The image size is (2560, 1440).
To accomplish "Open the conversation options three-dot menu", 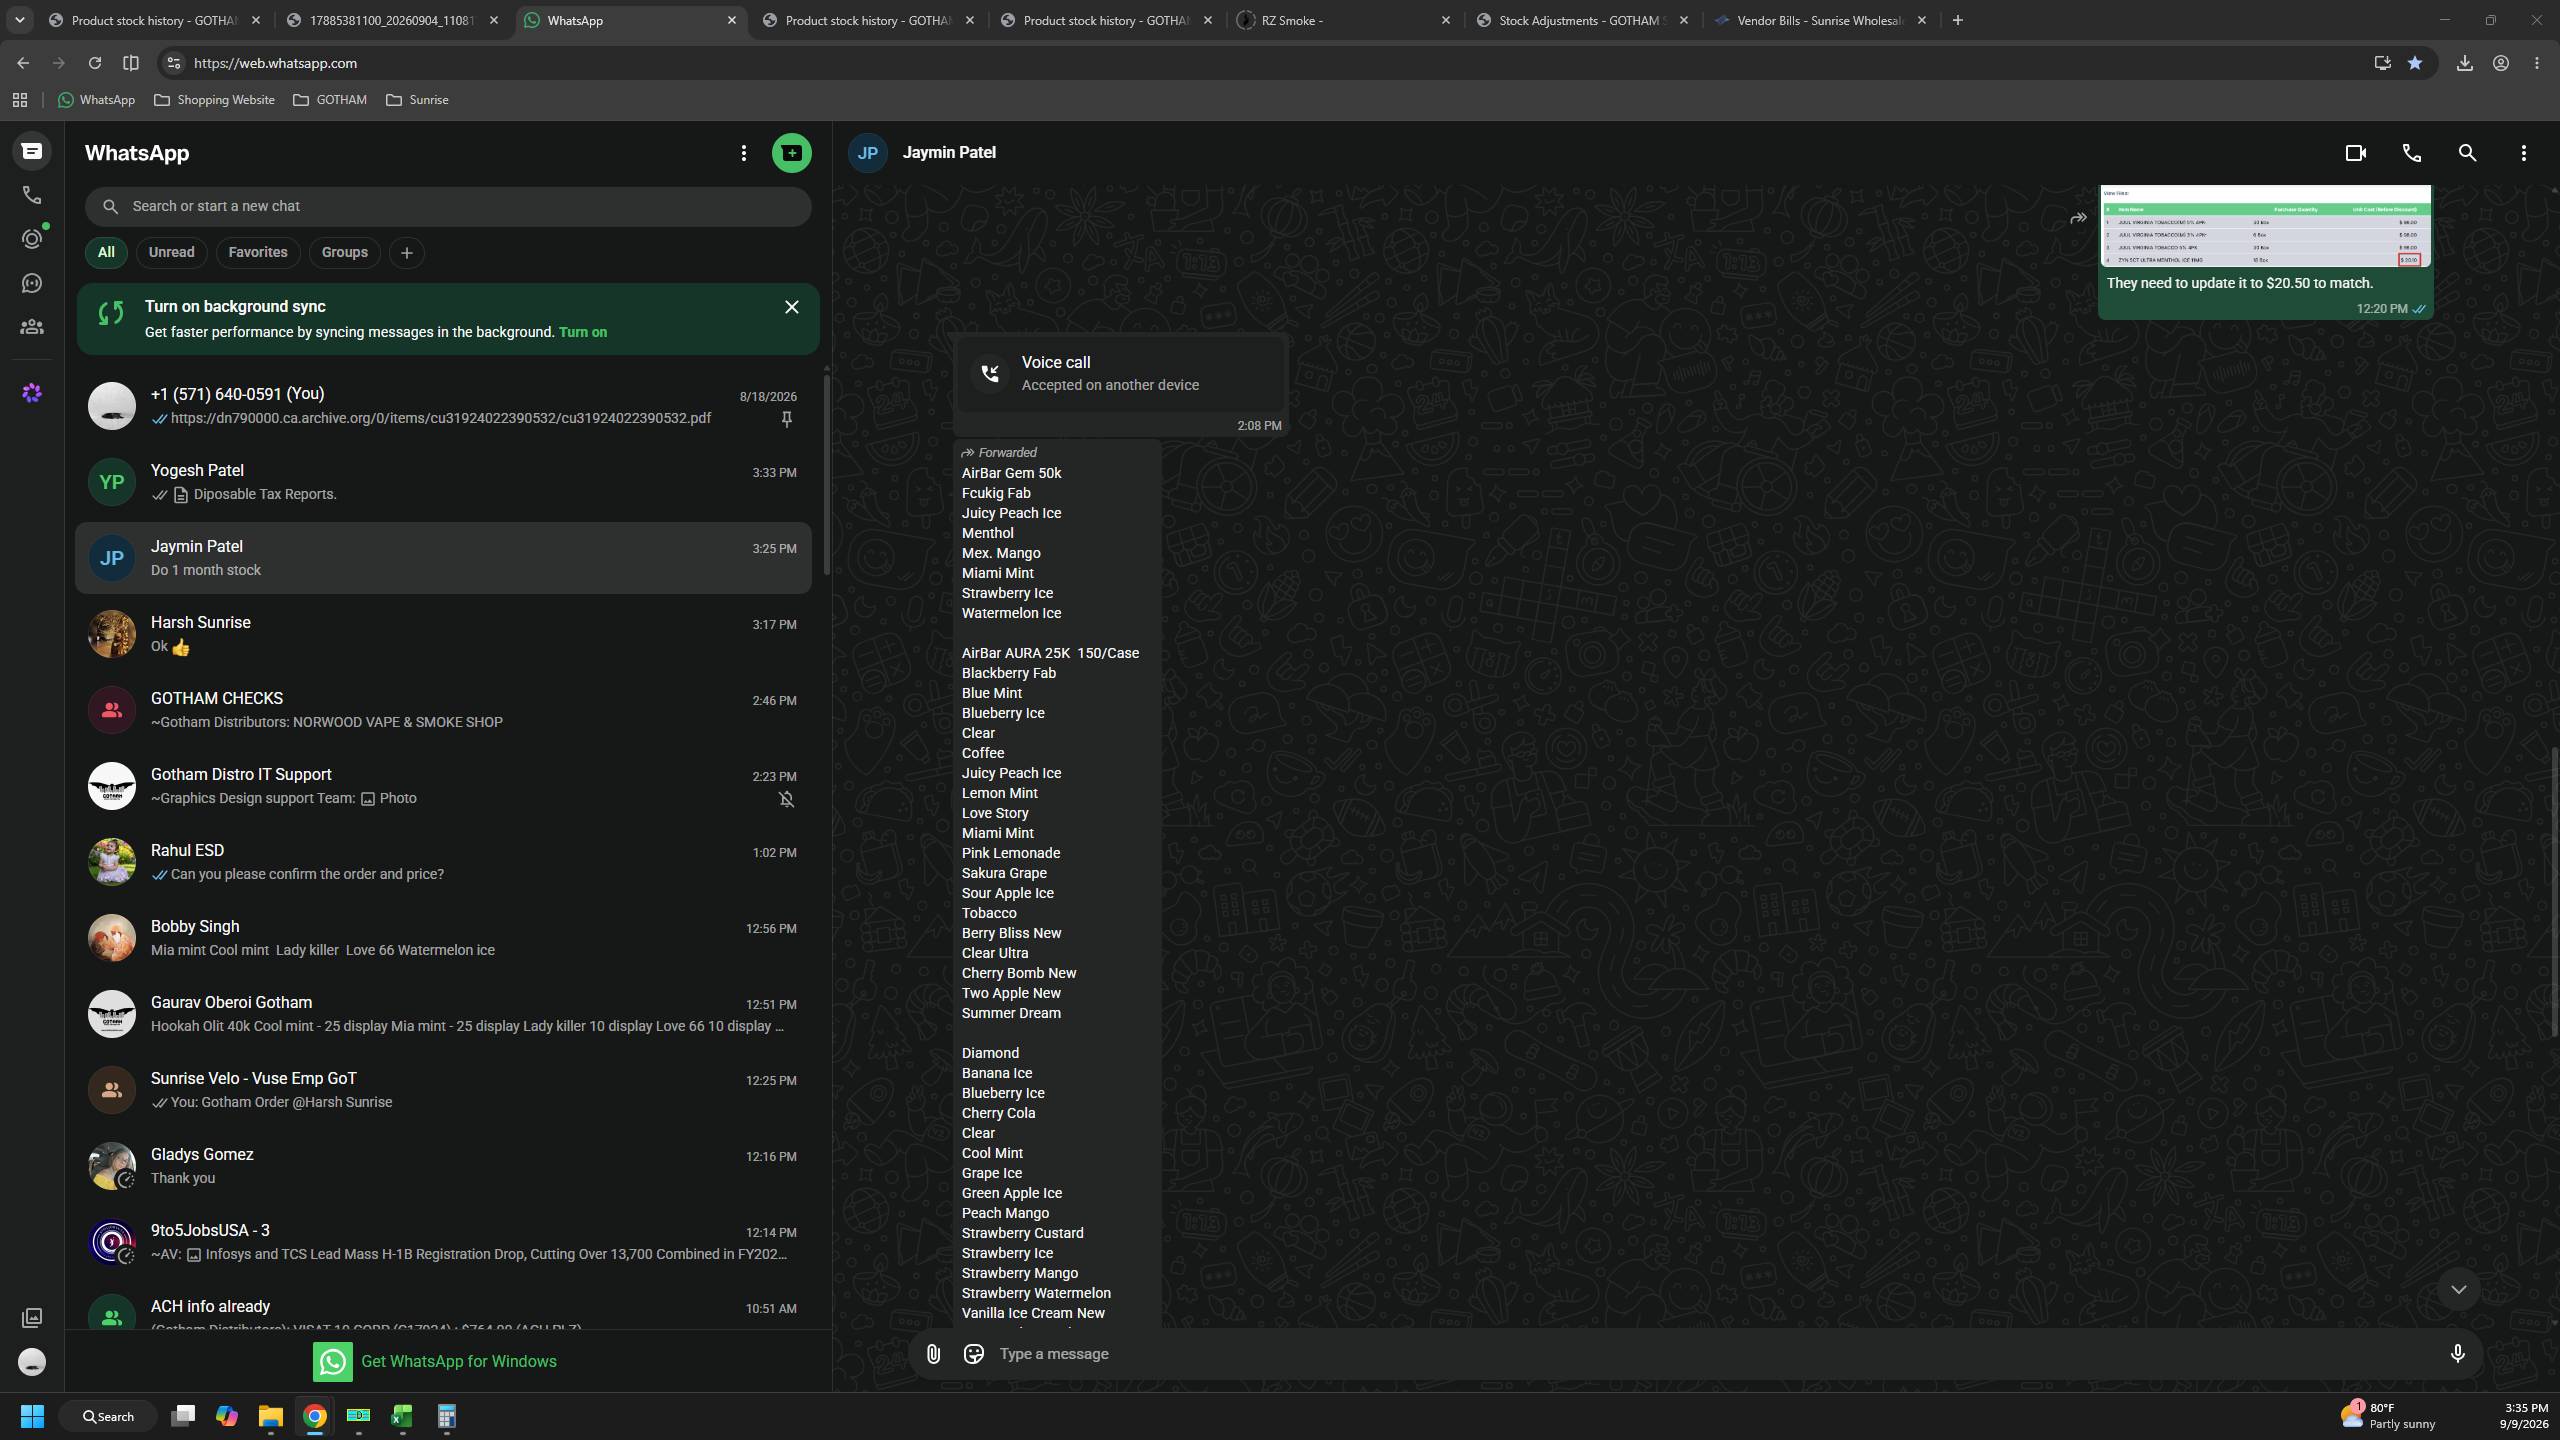I will [2523, 153].
